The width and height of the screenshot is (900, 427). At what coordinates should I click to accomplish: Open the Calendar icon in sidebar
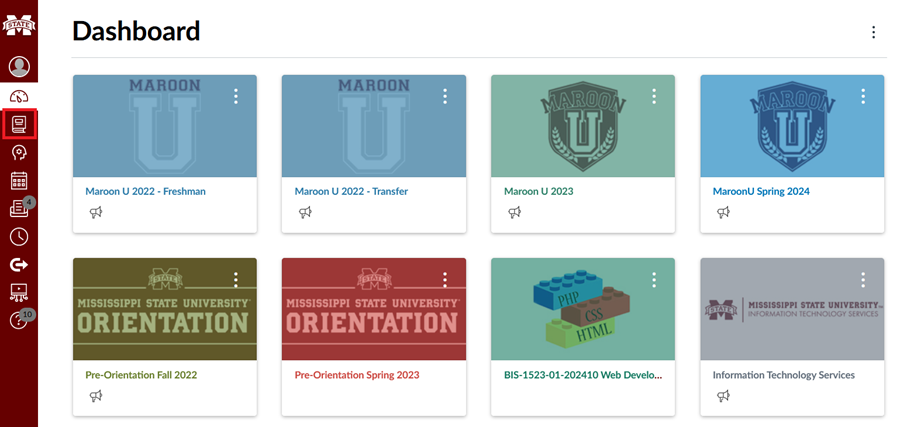19,181
